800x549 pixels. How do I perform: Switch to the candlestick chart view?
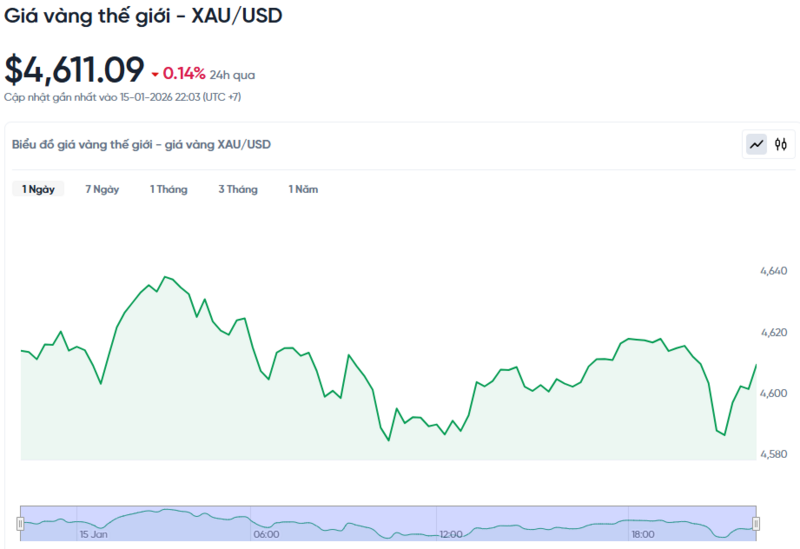point(781,145)
